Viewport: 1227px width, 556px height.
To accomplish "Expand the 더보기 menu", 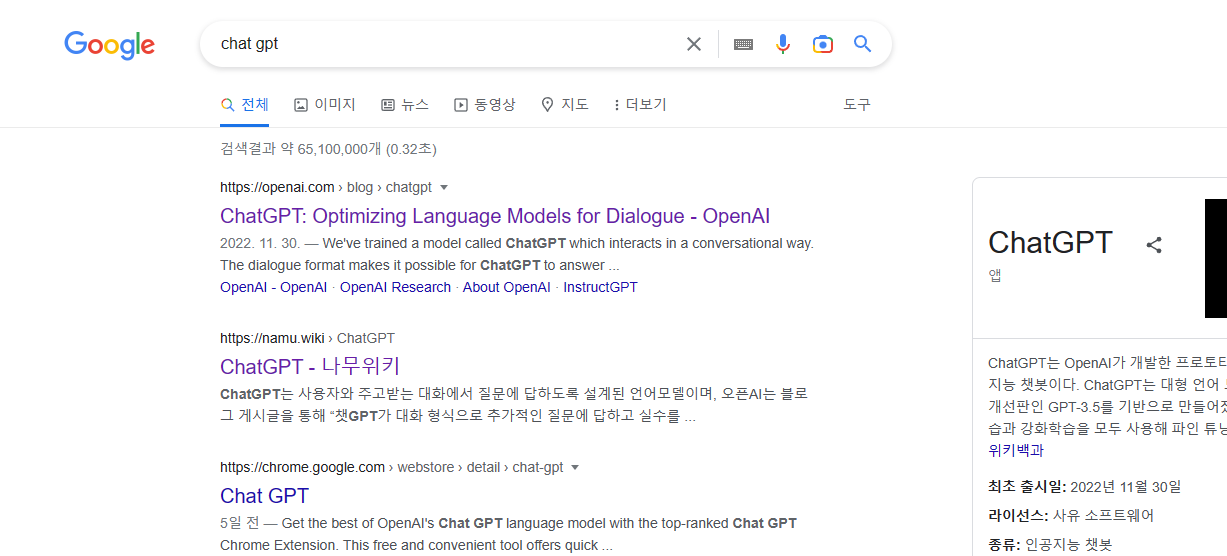I will 640,104.
